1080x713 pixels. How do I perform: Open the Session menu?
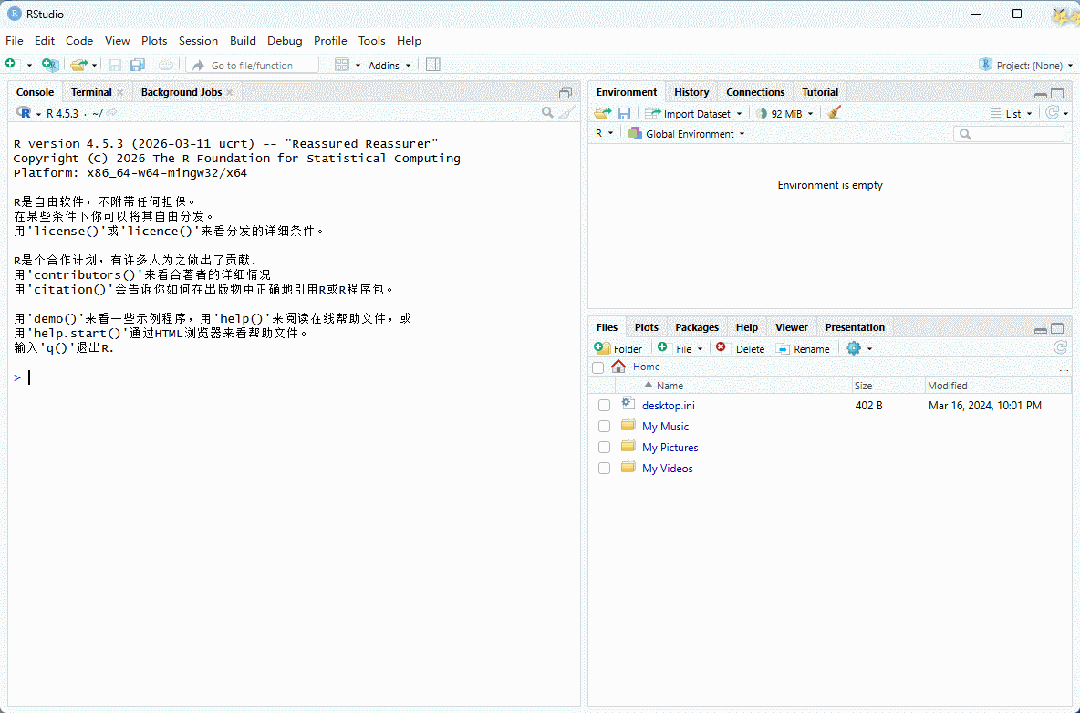point(198,41)
